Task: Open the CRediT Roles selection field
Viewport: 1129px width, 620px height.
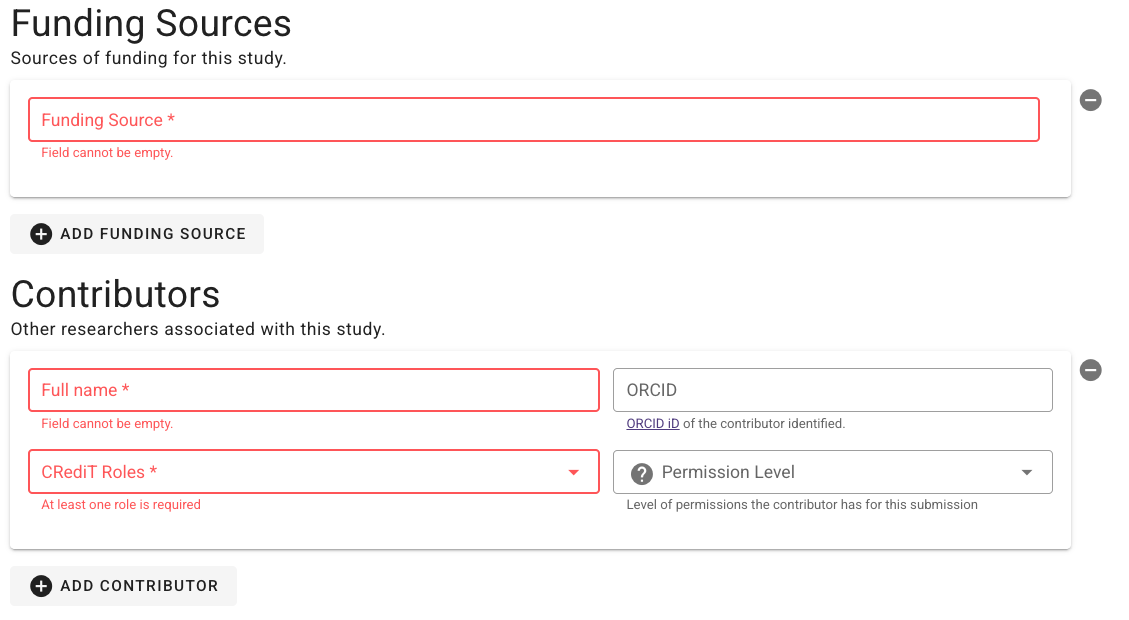Action: pyautogui.click(x=314, y=472)
